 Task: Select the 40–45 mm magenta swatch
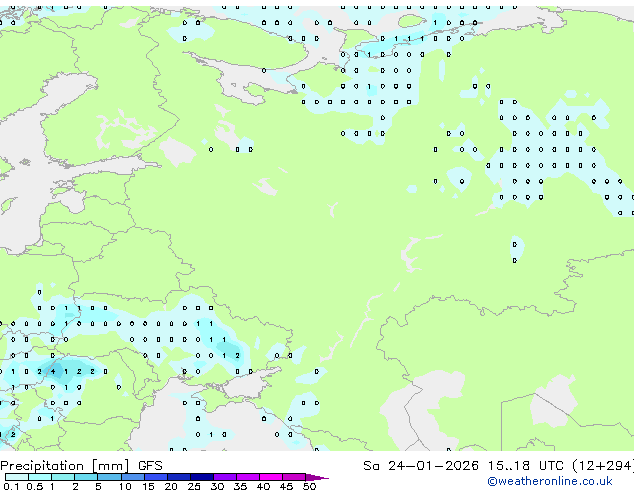271,477
